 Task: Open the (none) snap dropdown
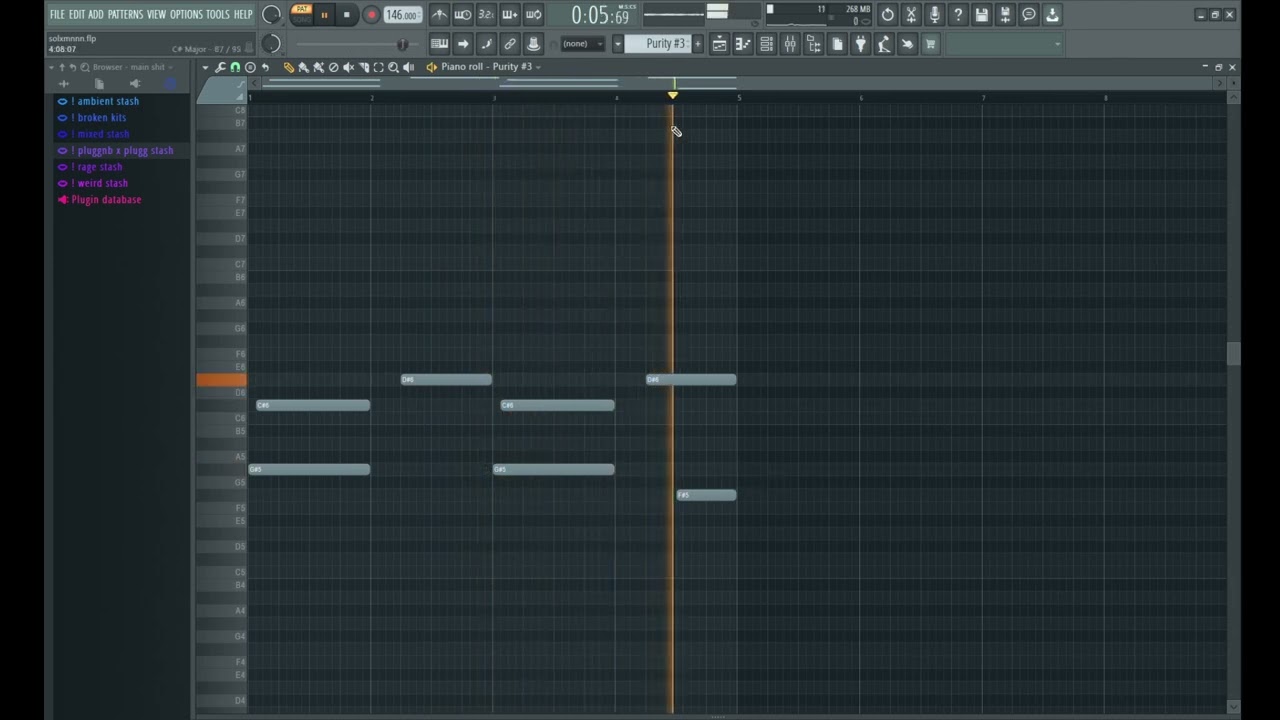click(582, 44)
